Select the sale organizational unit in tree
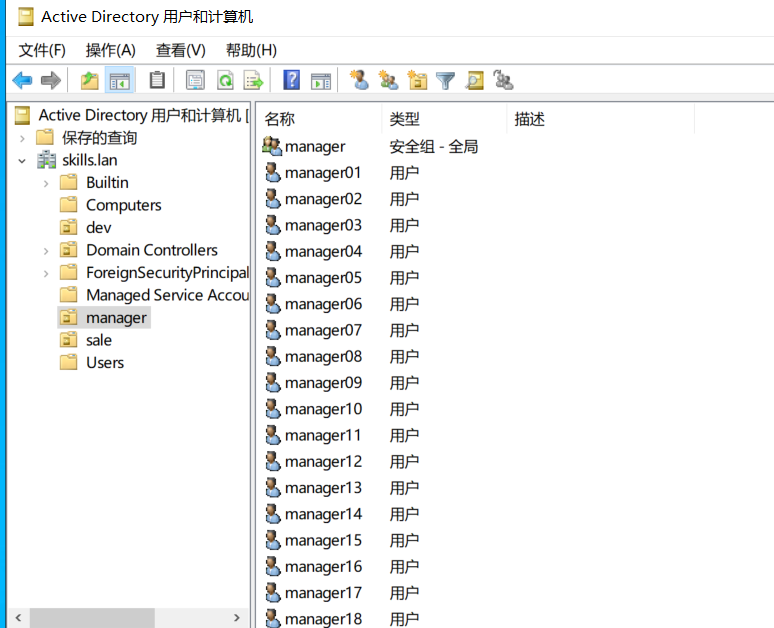This screenshot has height=628, width=774. [98, 340]
